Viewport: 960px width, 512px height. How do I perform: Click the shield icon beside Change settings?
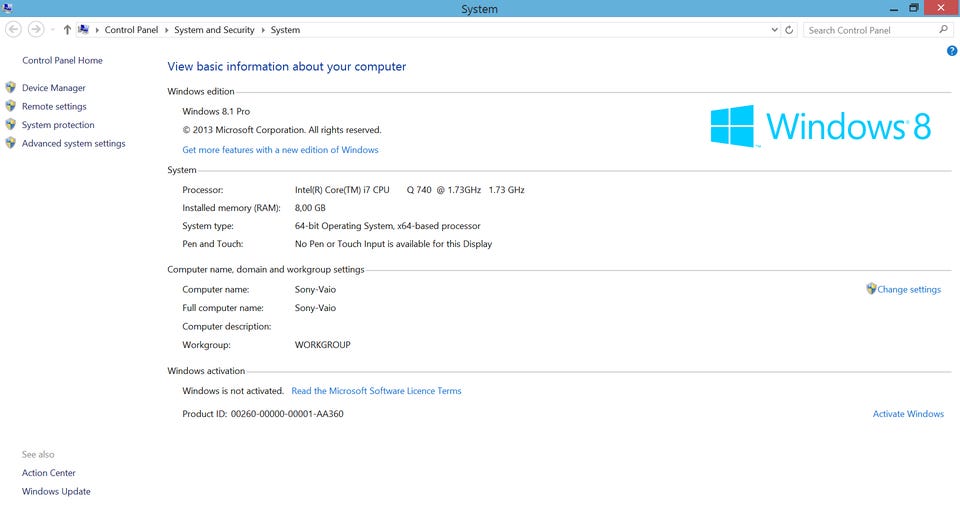coord(871,289)
